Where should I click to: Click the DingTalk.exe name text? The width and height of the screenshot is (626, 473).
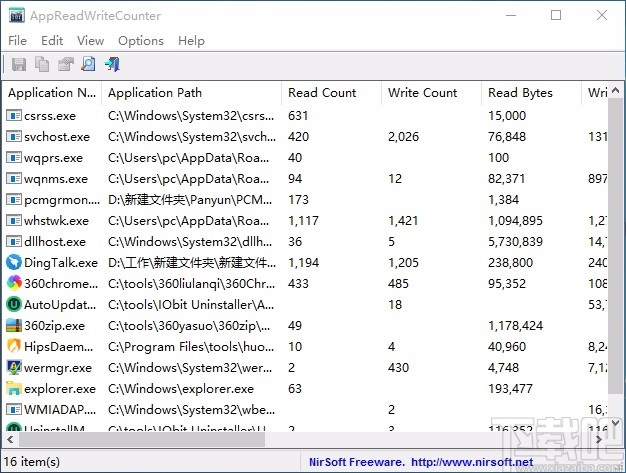61,262
